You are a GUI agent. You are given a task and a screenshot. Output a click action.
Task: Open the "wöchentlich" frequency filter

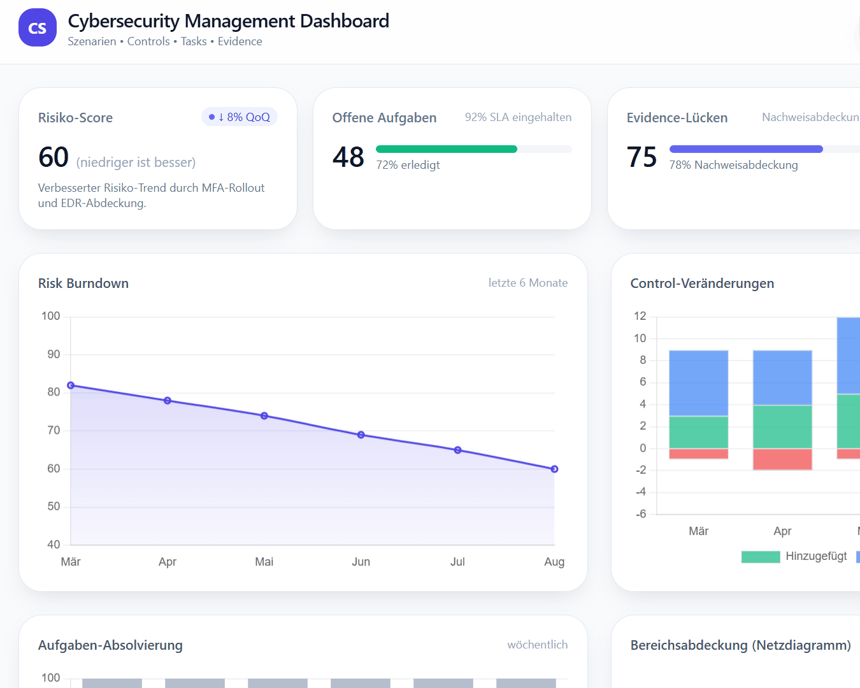click(x=537, y=645)
